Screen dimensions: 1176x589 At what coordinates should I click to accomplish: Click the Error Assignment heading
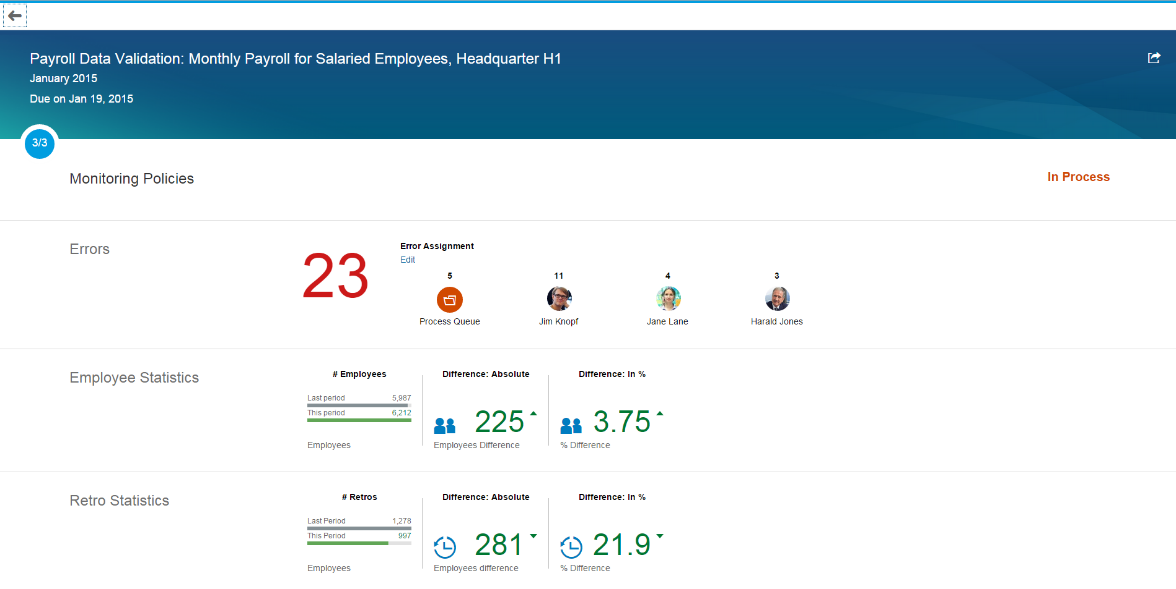click(x=437, y=246)
